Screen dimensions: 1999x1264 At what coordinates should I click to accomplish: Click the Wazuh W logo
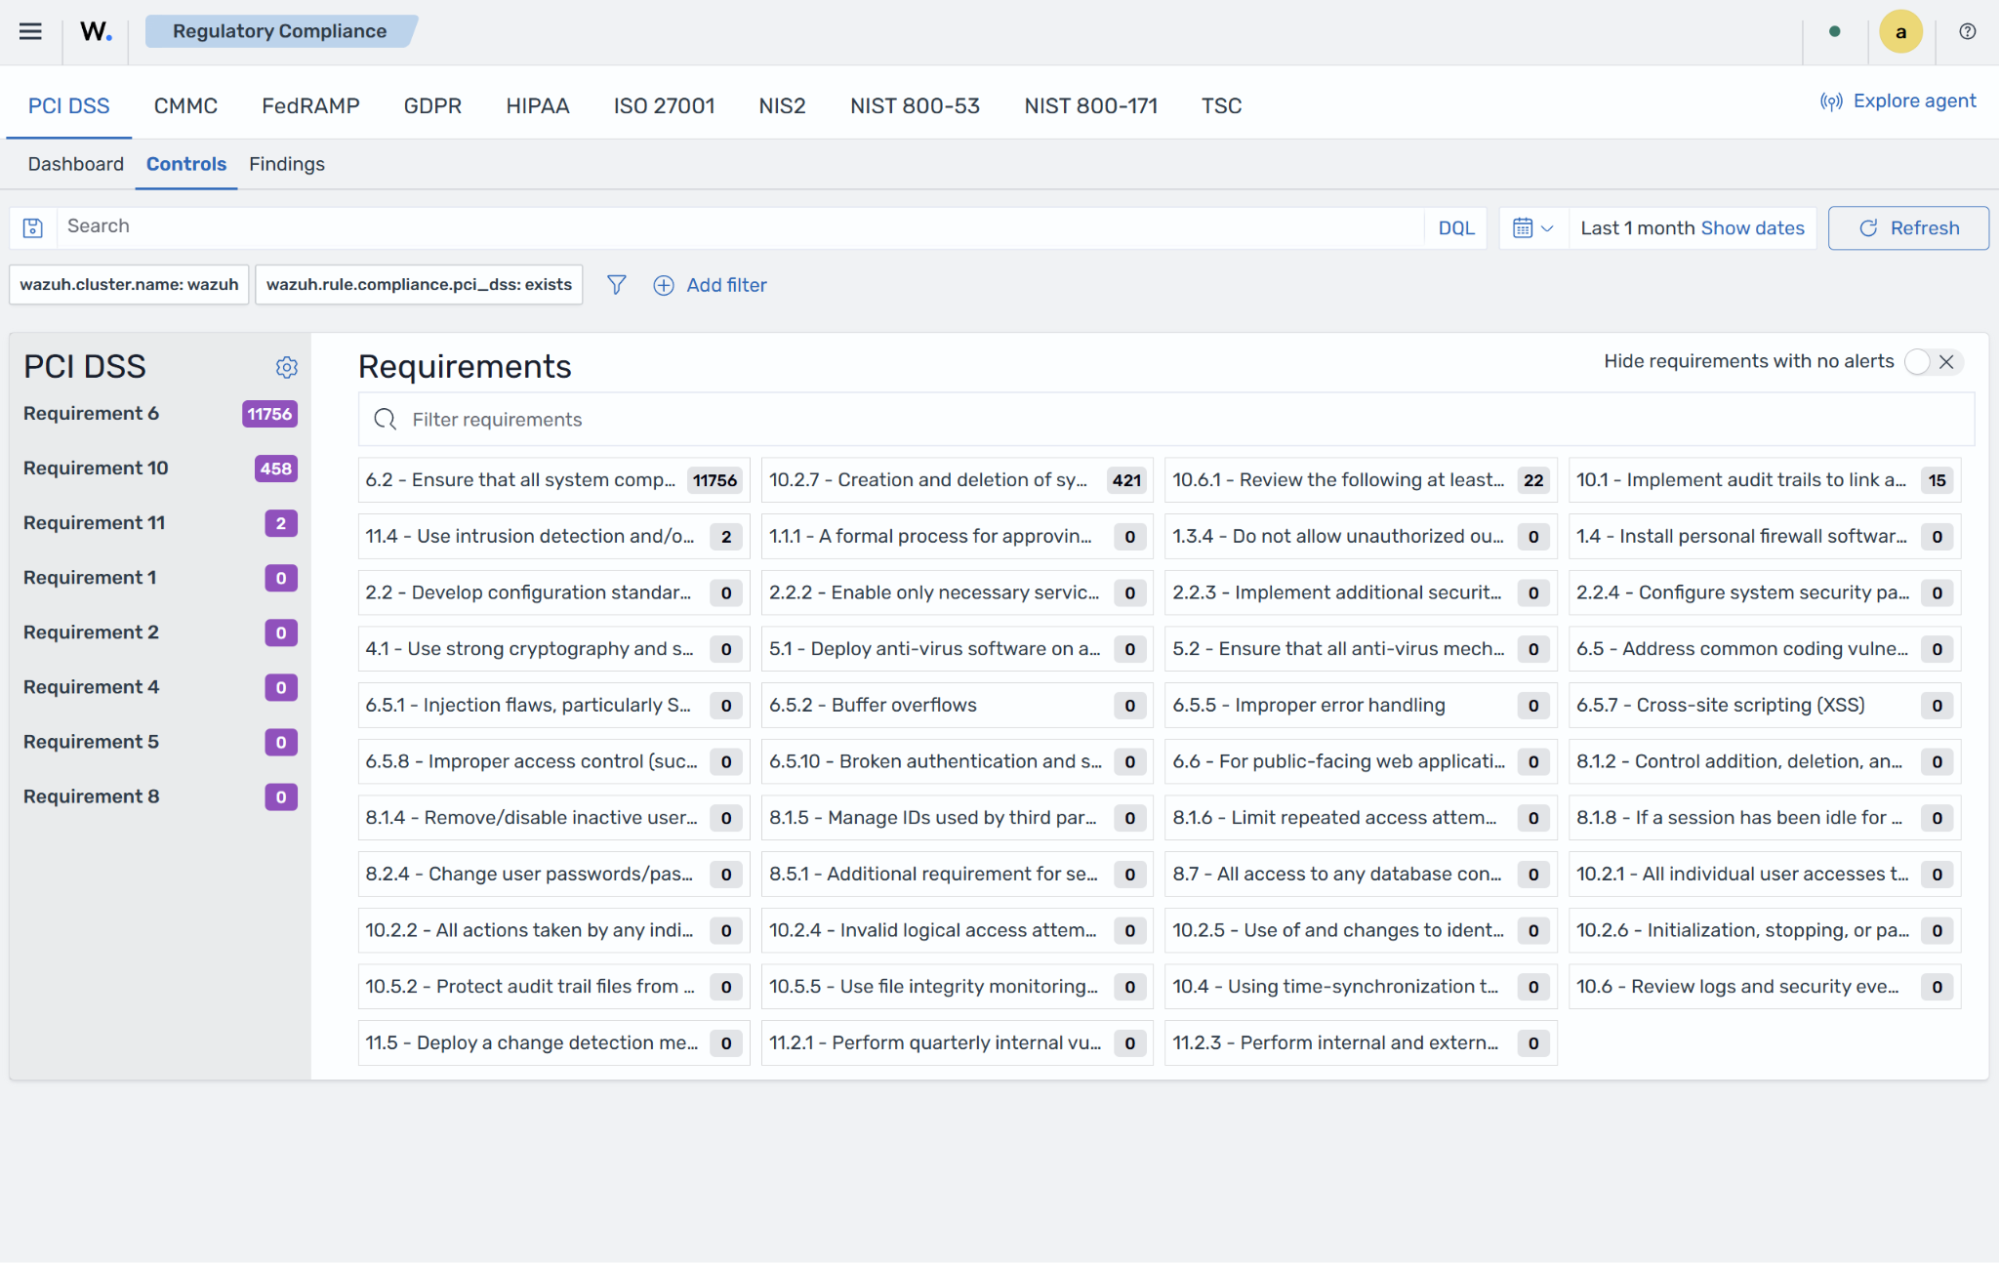(x=96, y=31)
